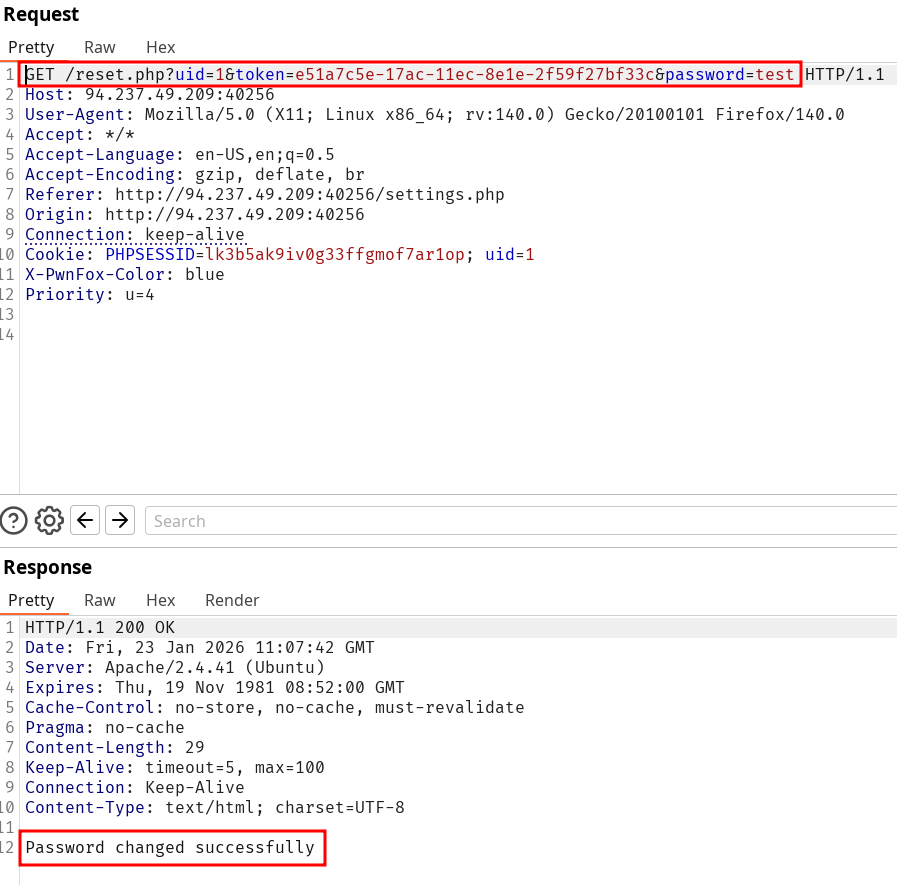Show the Response in Raw view

click(99, 600)
